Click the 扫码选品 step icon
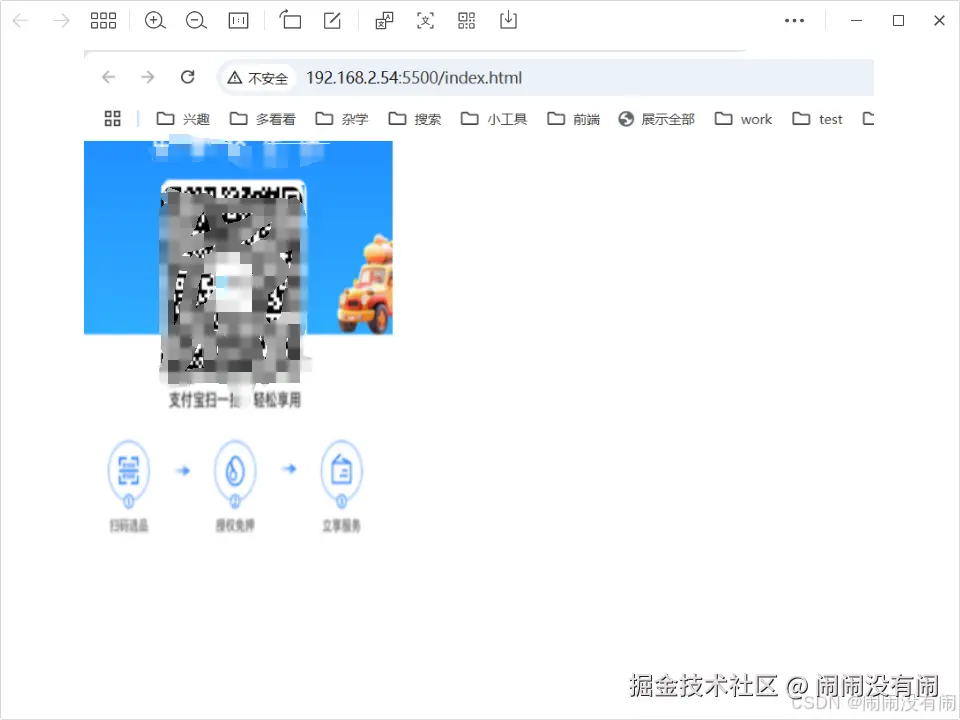This screenshot has height=720, width=960. 129,470
